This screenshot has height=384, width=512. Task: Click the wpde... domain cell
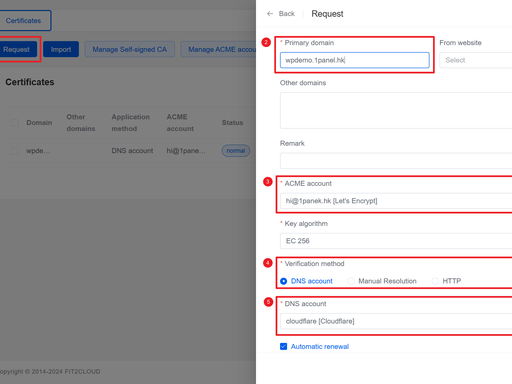pos(38,151)
